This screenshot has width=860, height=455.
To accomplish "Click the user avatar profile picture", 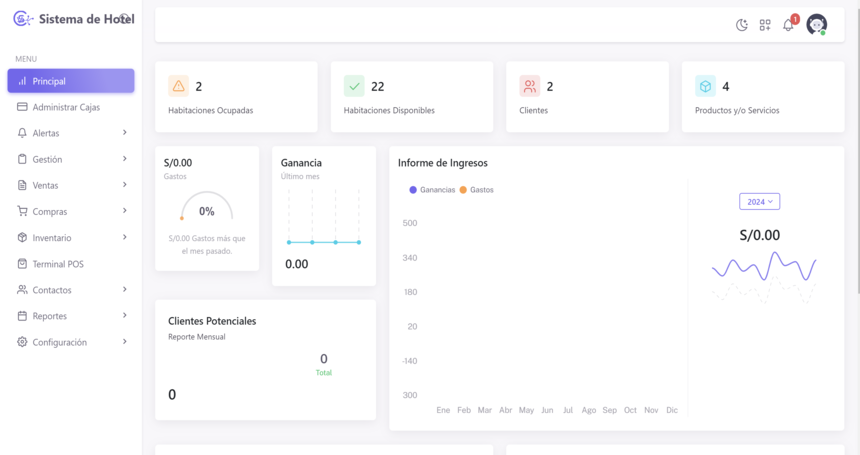I will 816,25.
